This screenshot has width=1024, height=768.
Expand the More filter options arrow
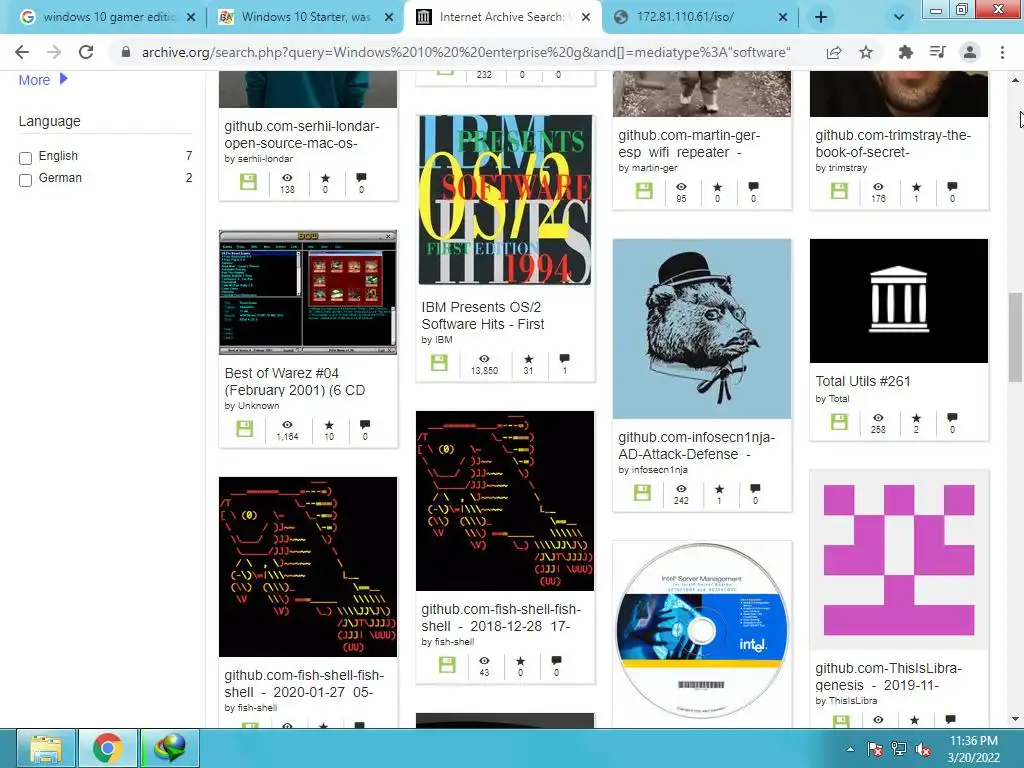[63, 79]
